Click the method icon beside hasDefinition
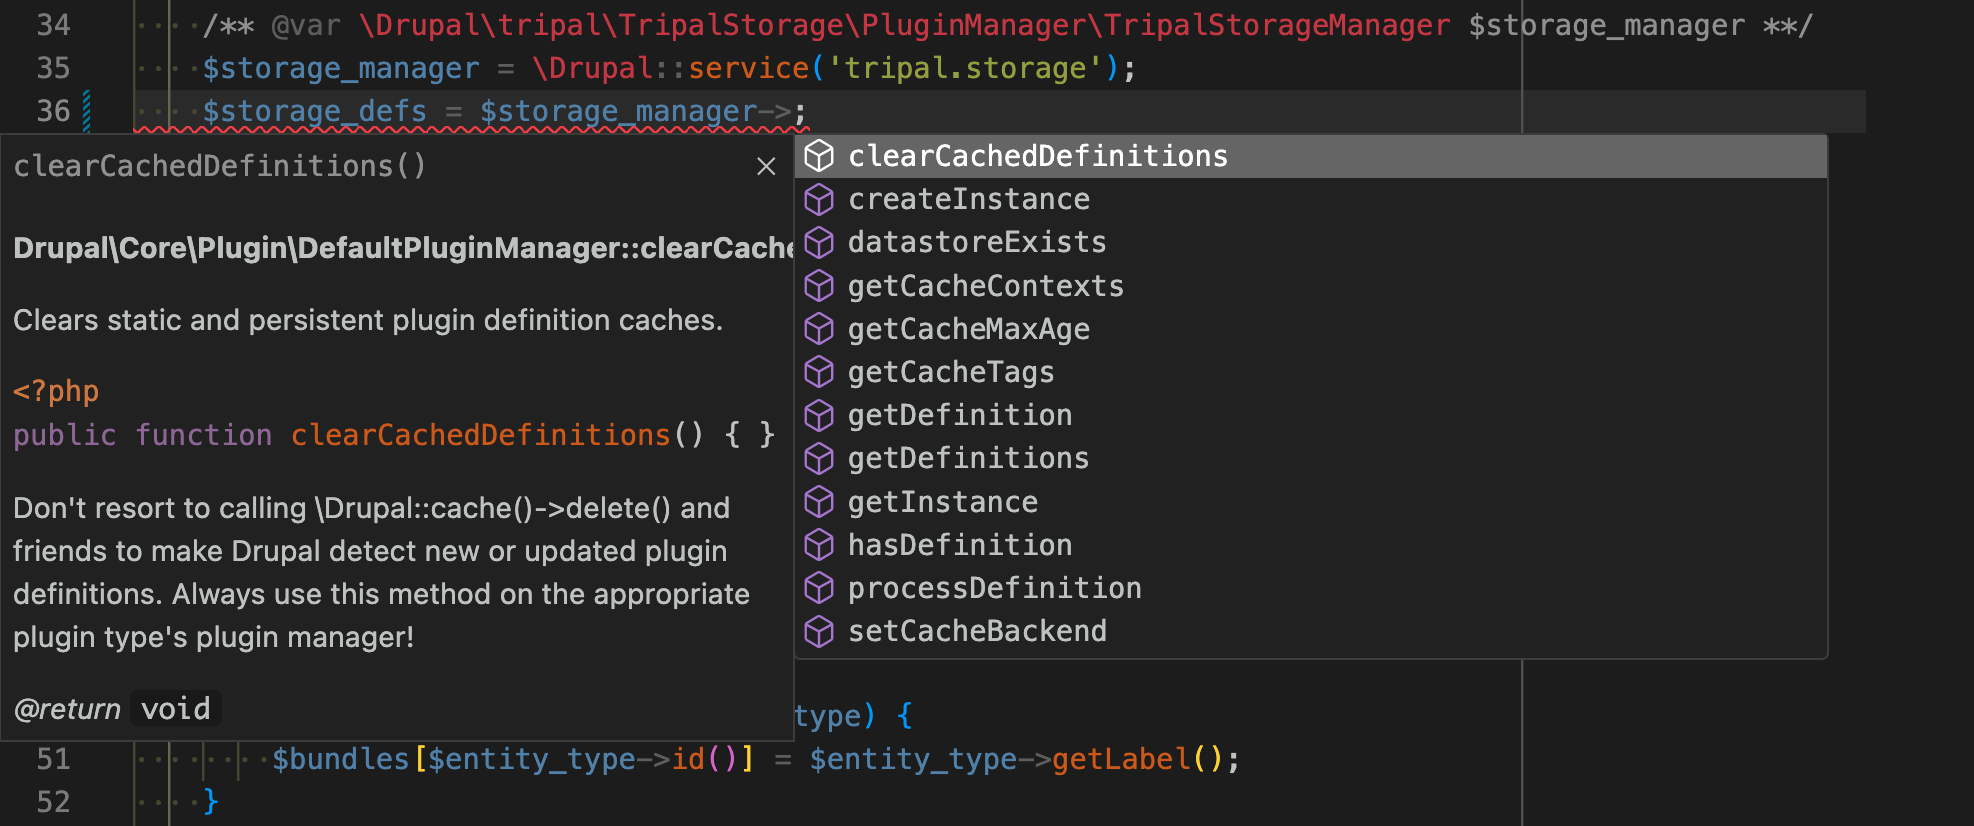The height and width of the screenshot is (826, 1974). coord(819,545)
